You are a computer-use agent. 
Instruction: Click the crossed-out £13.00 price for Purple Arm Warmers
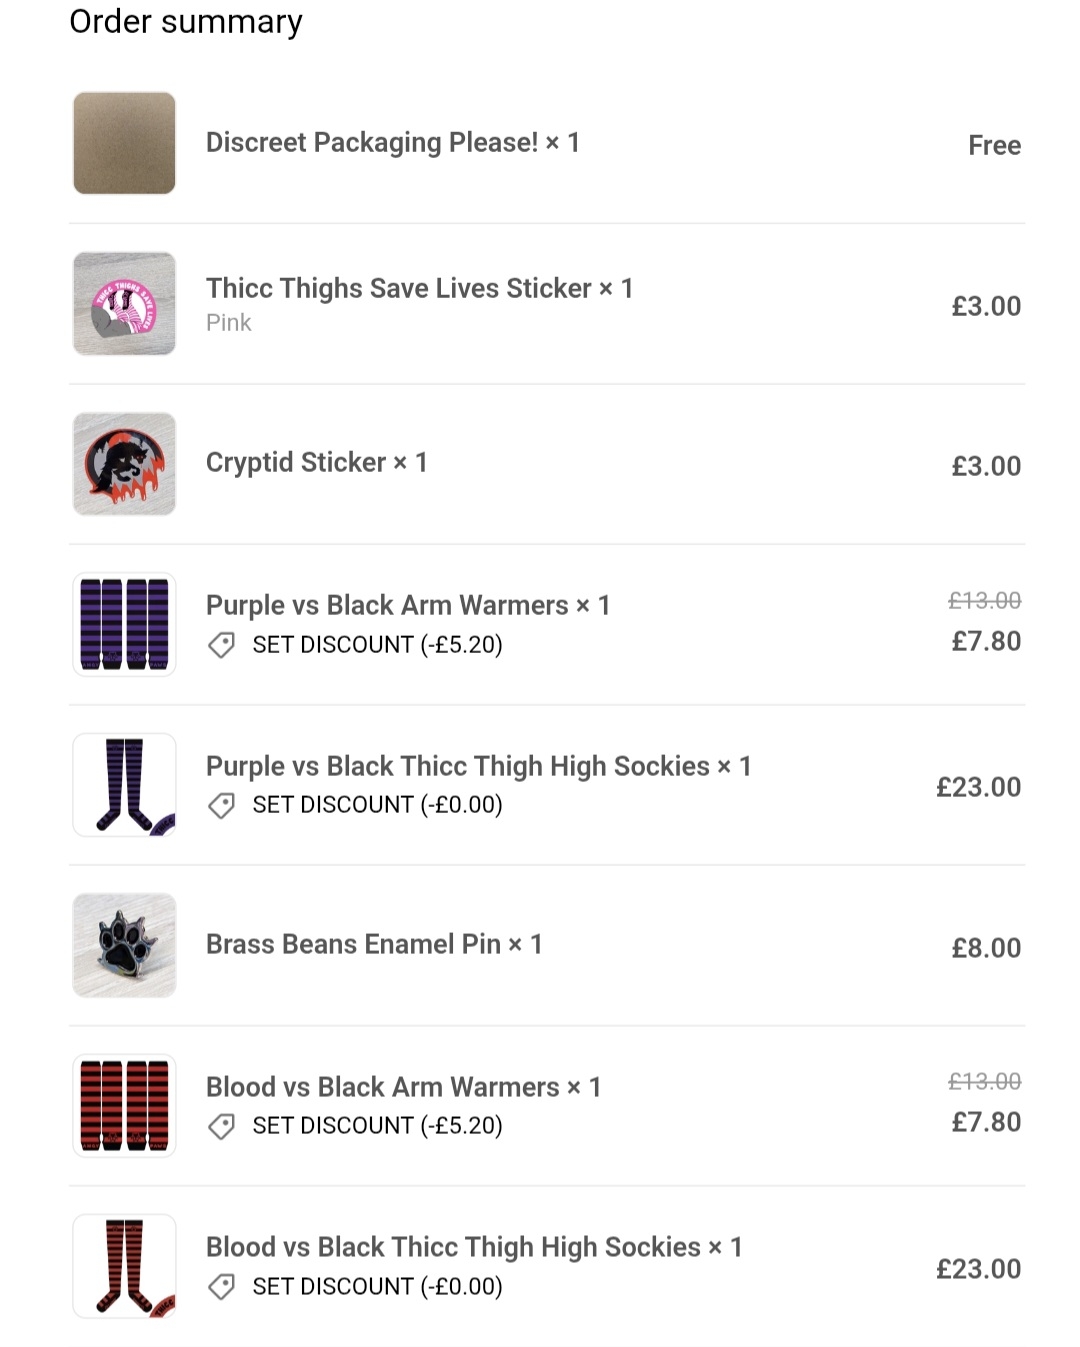point(984,601)
